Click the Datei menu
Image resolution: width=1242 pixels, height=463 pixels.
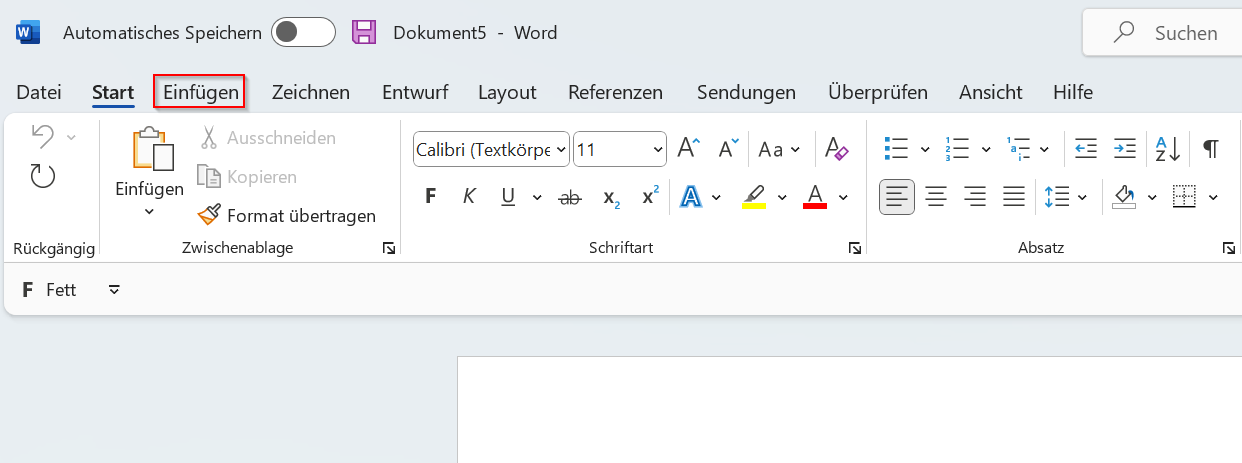click(39, 92)
